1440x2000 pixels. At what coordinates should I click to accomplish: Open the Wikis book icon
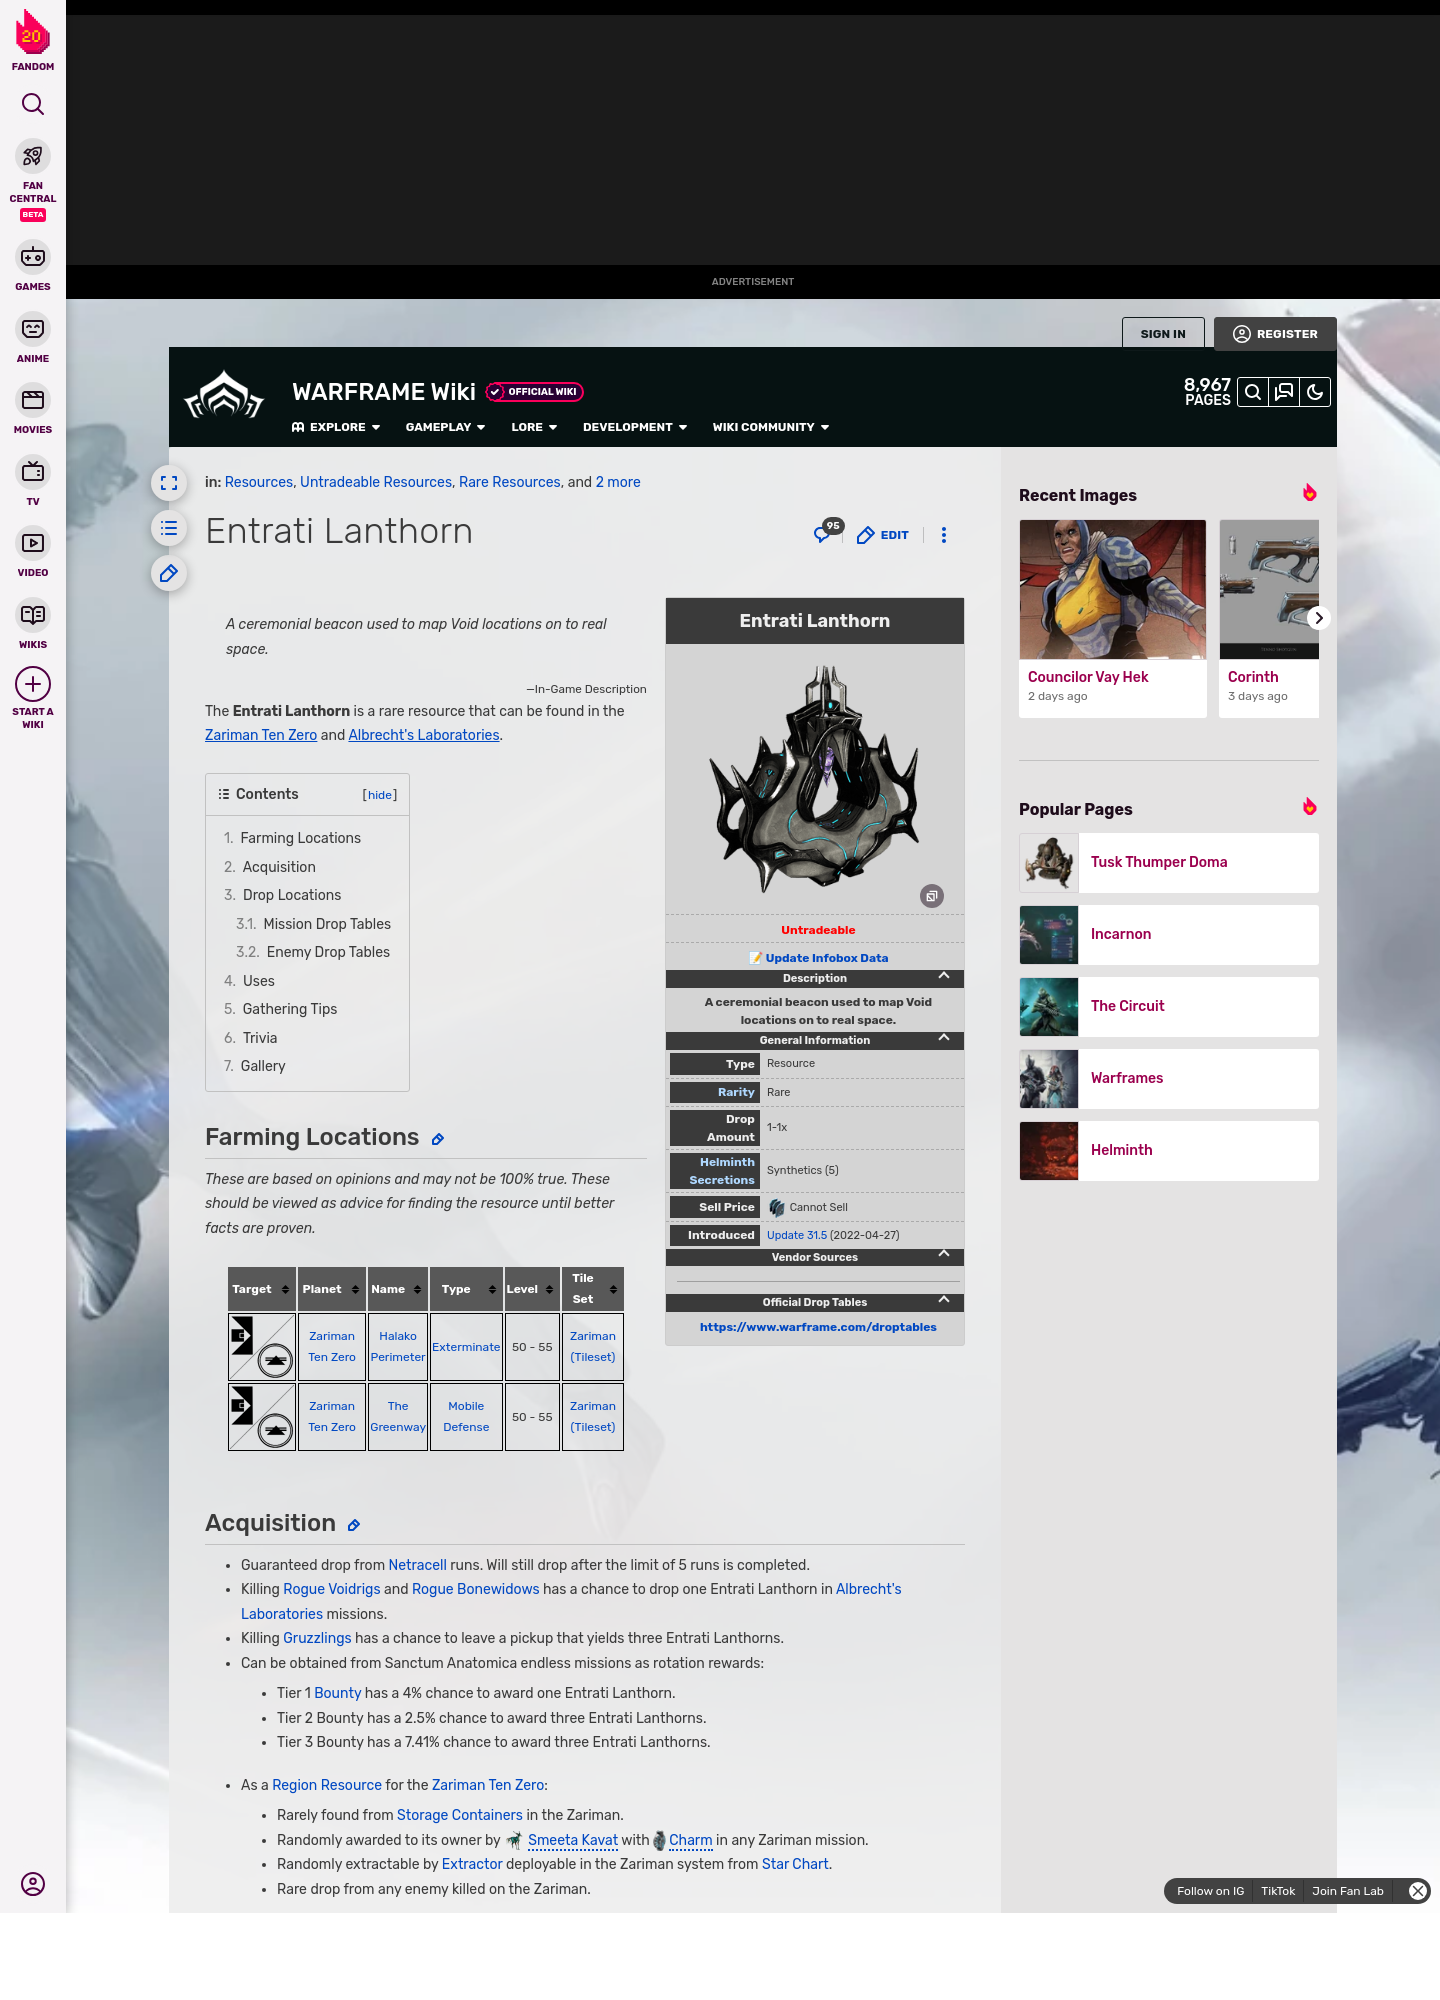[33, 615]
